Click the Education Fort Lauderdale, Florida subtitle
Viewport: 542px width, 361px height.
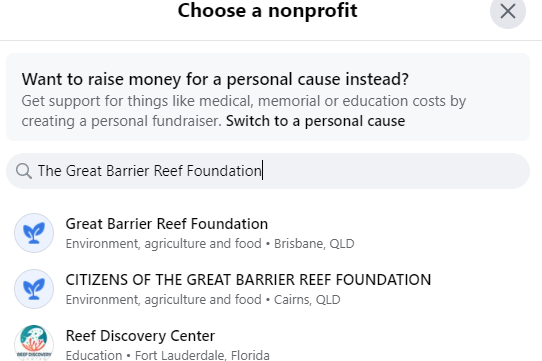(x=167, y=355)
